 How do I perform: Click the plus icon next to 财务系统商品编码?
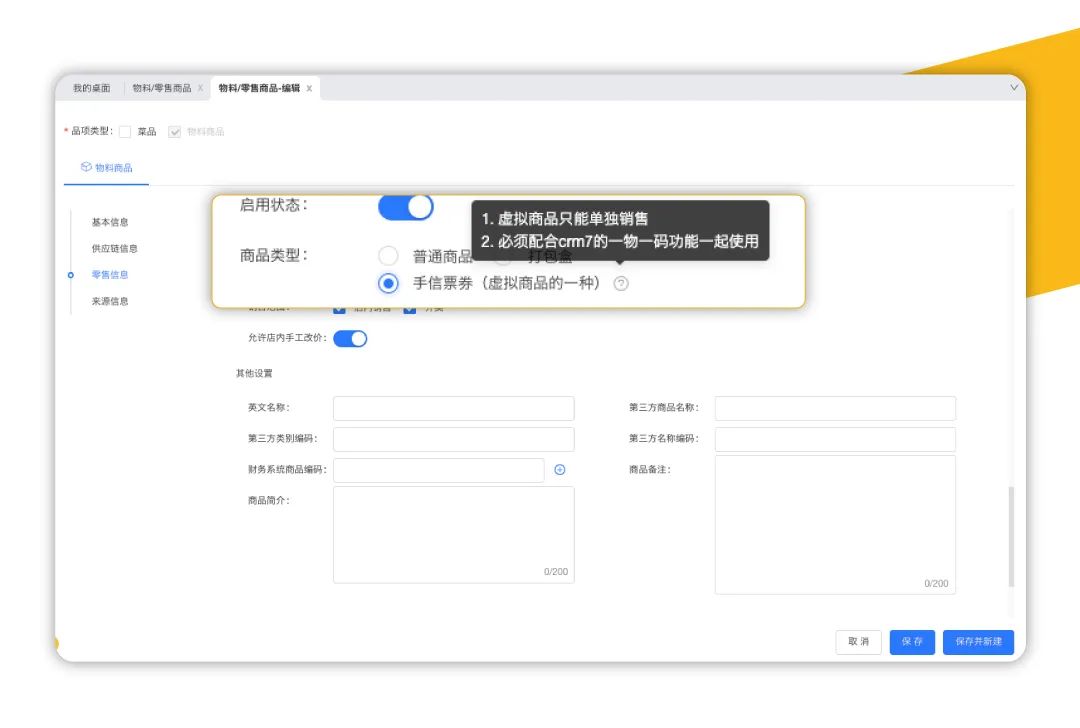tap(560, 470)
